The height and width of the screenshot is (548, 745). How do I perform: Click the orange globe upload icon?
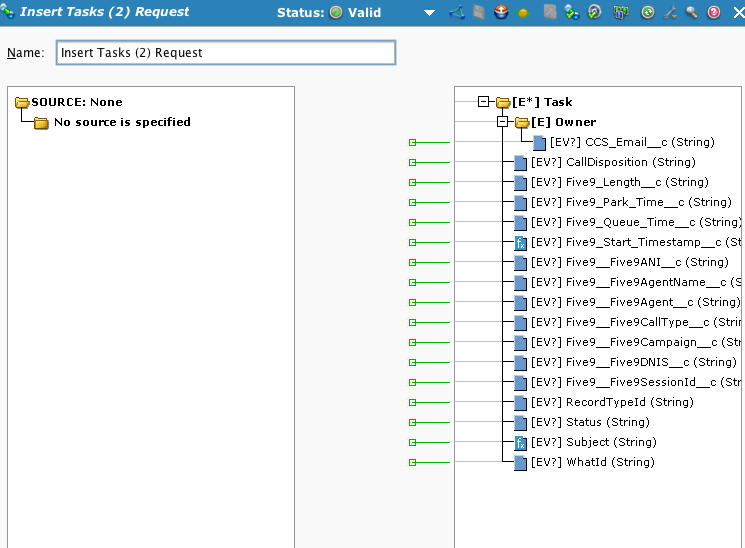pos(501,12)
